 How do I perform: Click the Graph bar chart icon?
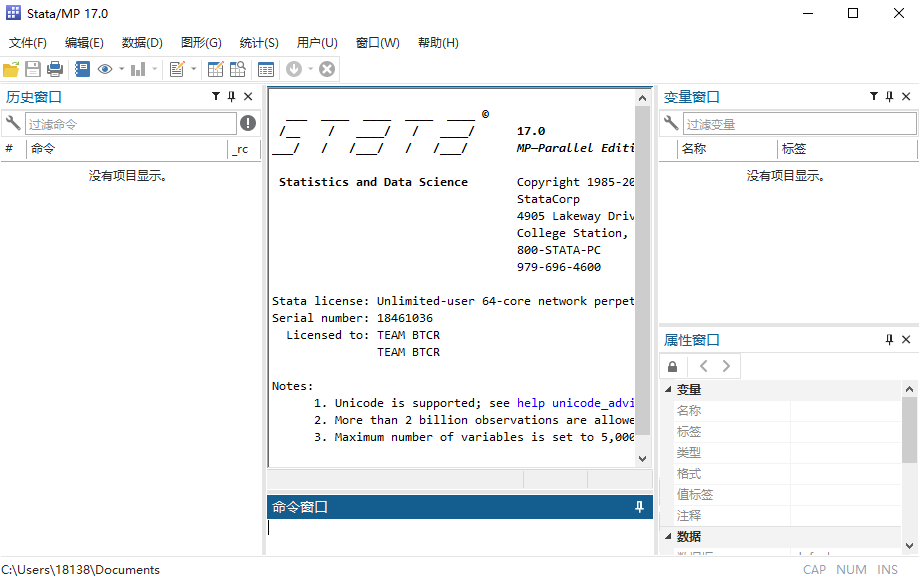138,69
